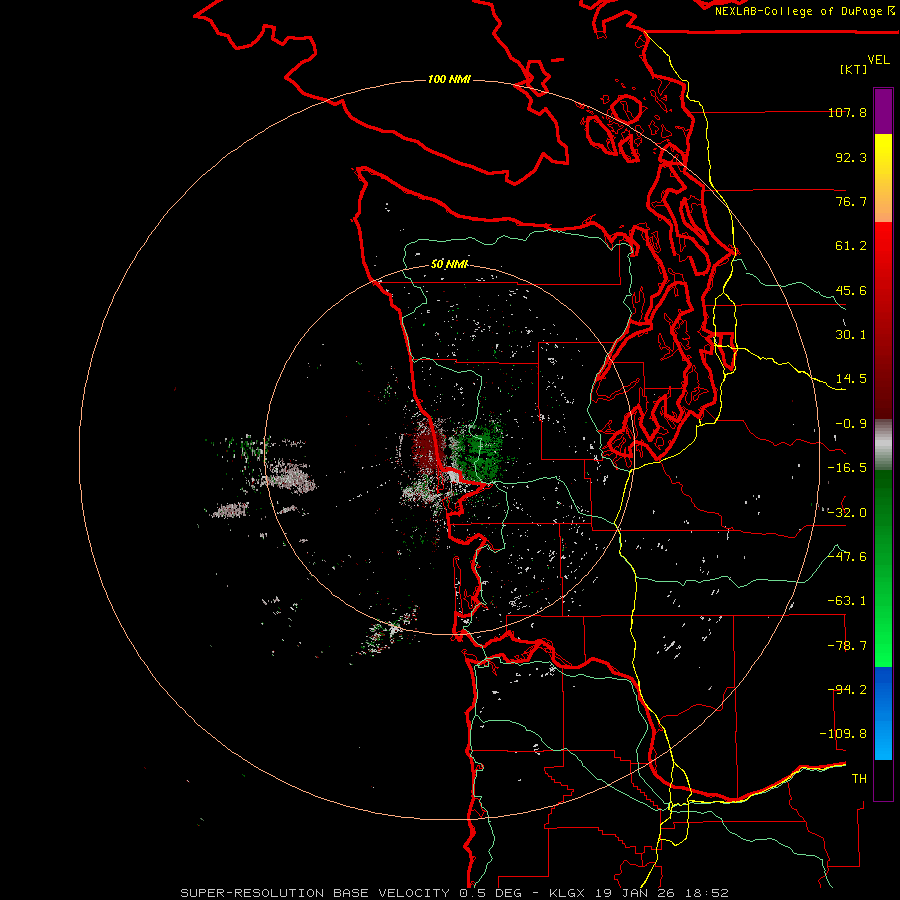Click the 14.5 velocity label

(x=851, y=379)
